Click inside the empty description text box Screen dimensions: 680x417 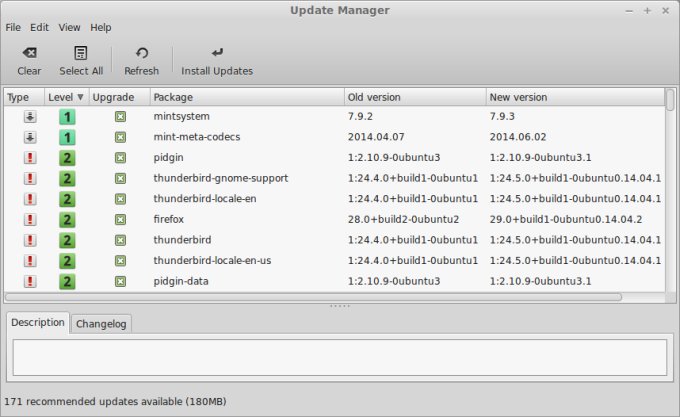coord(340,358)
